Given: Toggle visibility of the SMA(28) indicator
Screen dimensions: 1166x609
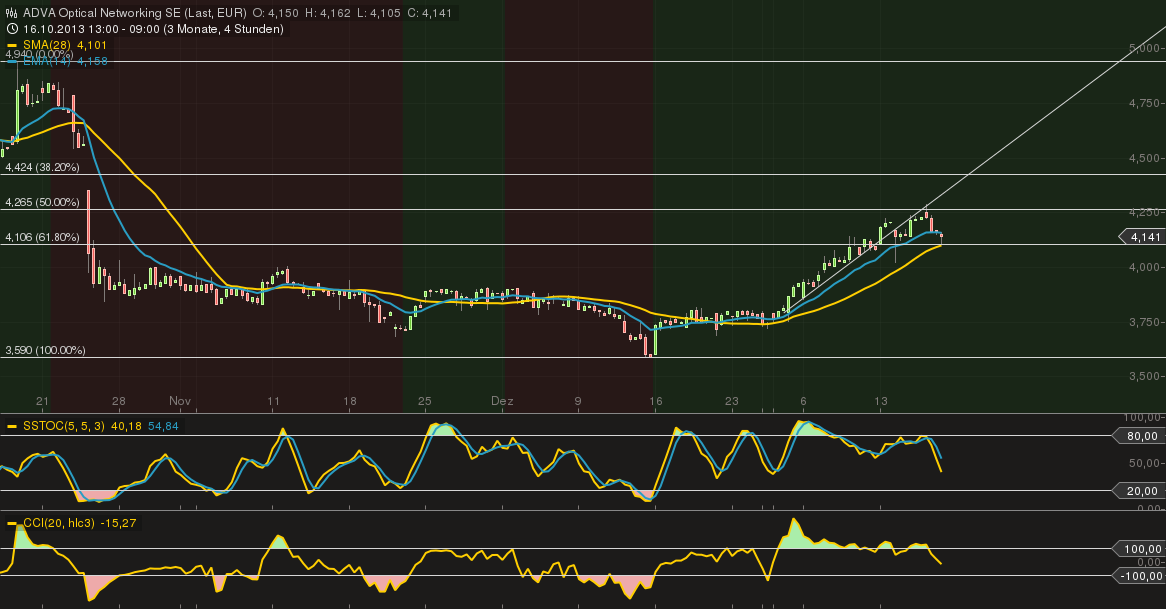Looking at the screenshot, I should [48, 46].
